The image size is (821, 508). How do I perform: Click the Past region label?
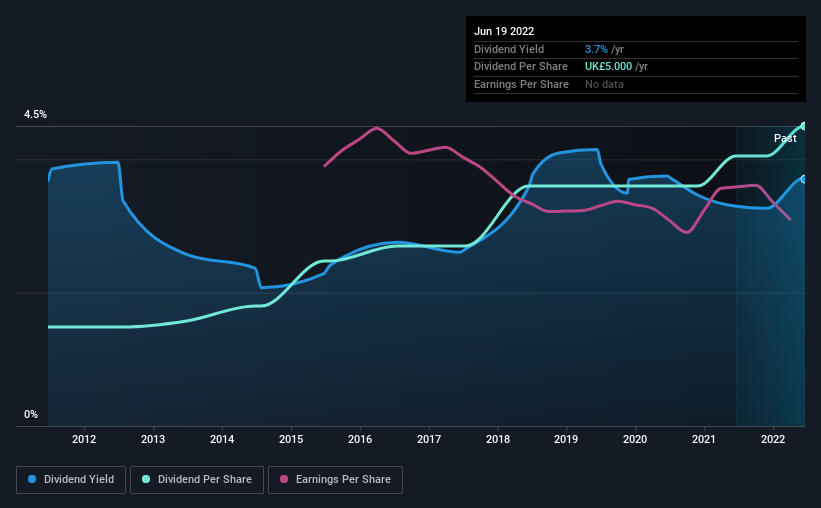point(785,138)
